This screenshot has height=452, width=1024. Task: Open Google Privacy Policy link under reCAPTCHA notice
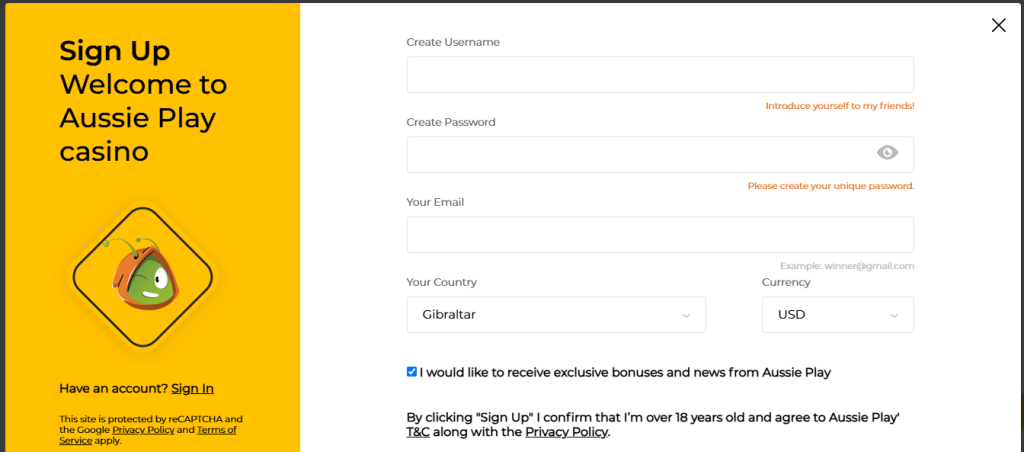(x=143, y=430)
